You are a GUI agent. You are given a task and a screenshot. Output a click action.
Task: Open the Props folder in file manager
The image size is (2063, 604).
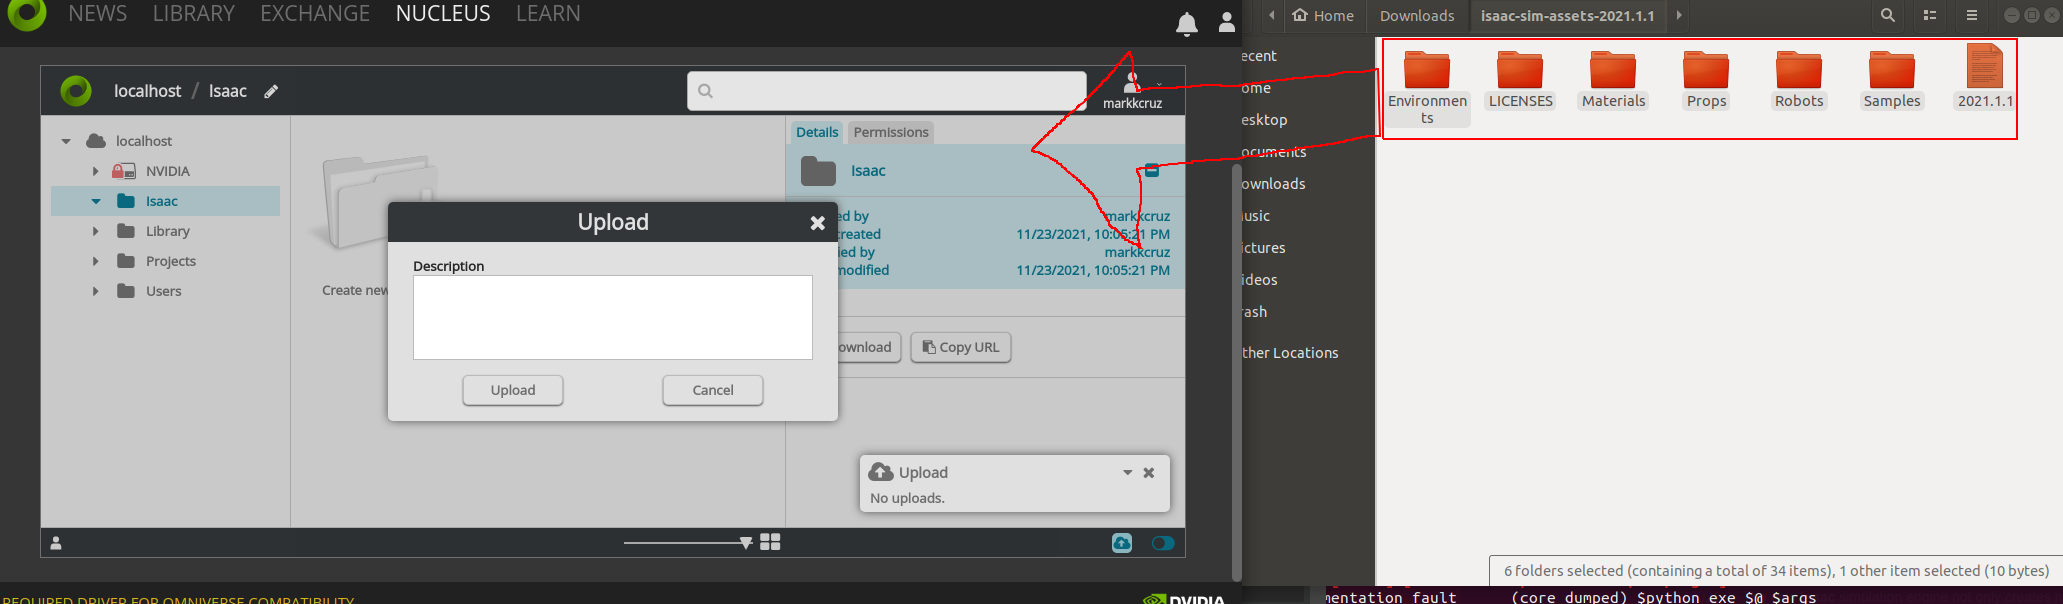coord(1706,79)
